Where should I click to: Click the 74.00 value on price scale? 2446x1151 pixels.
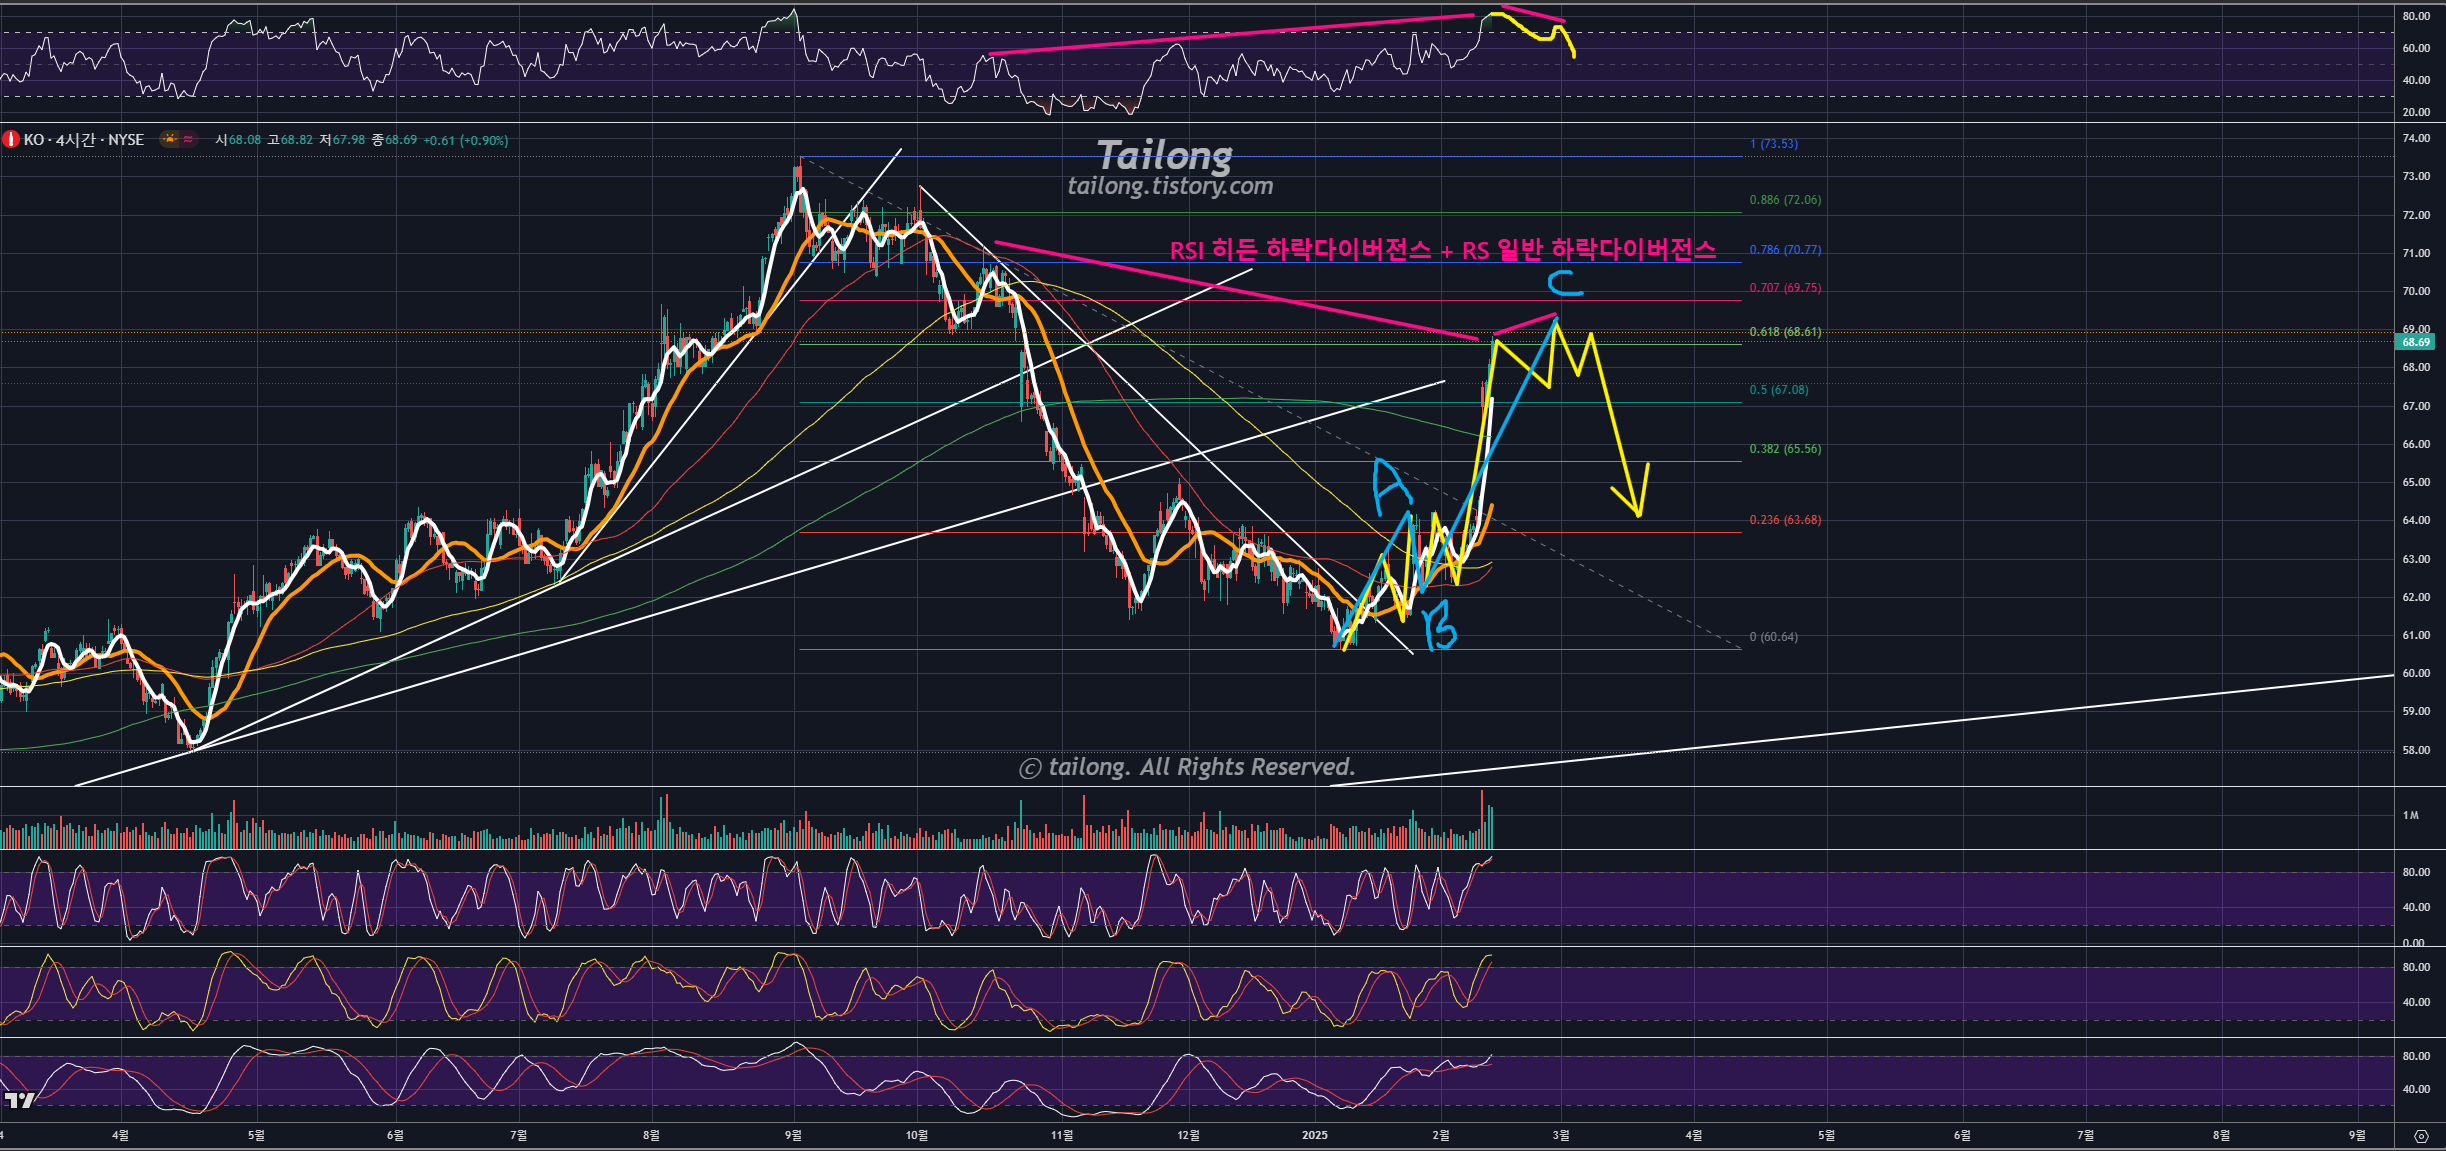(2416, 138)
